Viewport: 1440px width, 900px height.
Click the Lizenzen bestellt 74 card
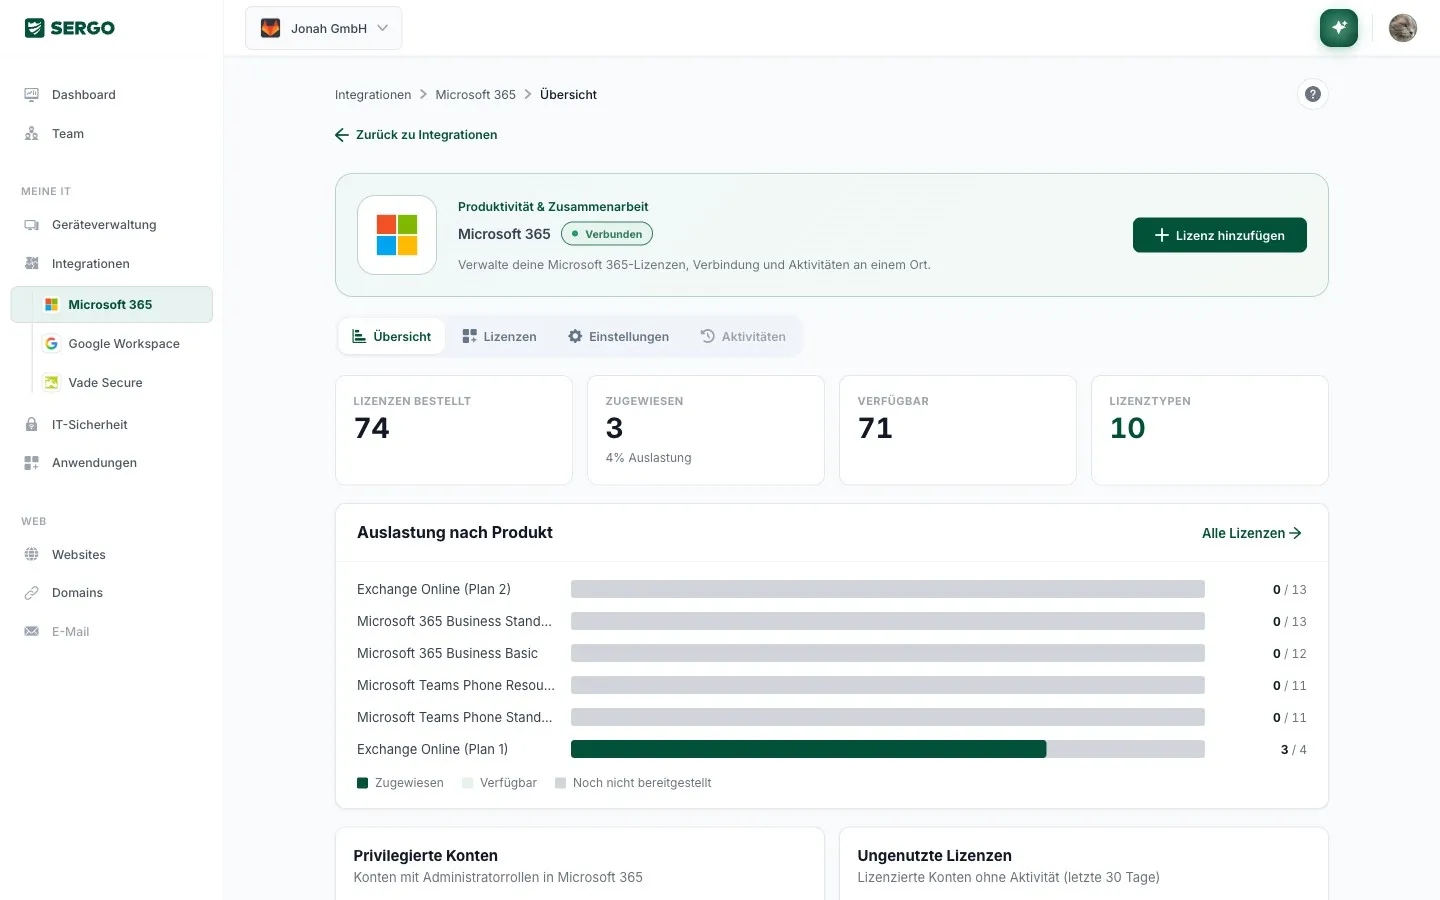point(454,430)
